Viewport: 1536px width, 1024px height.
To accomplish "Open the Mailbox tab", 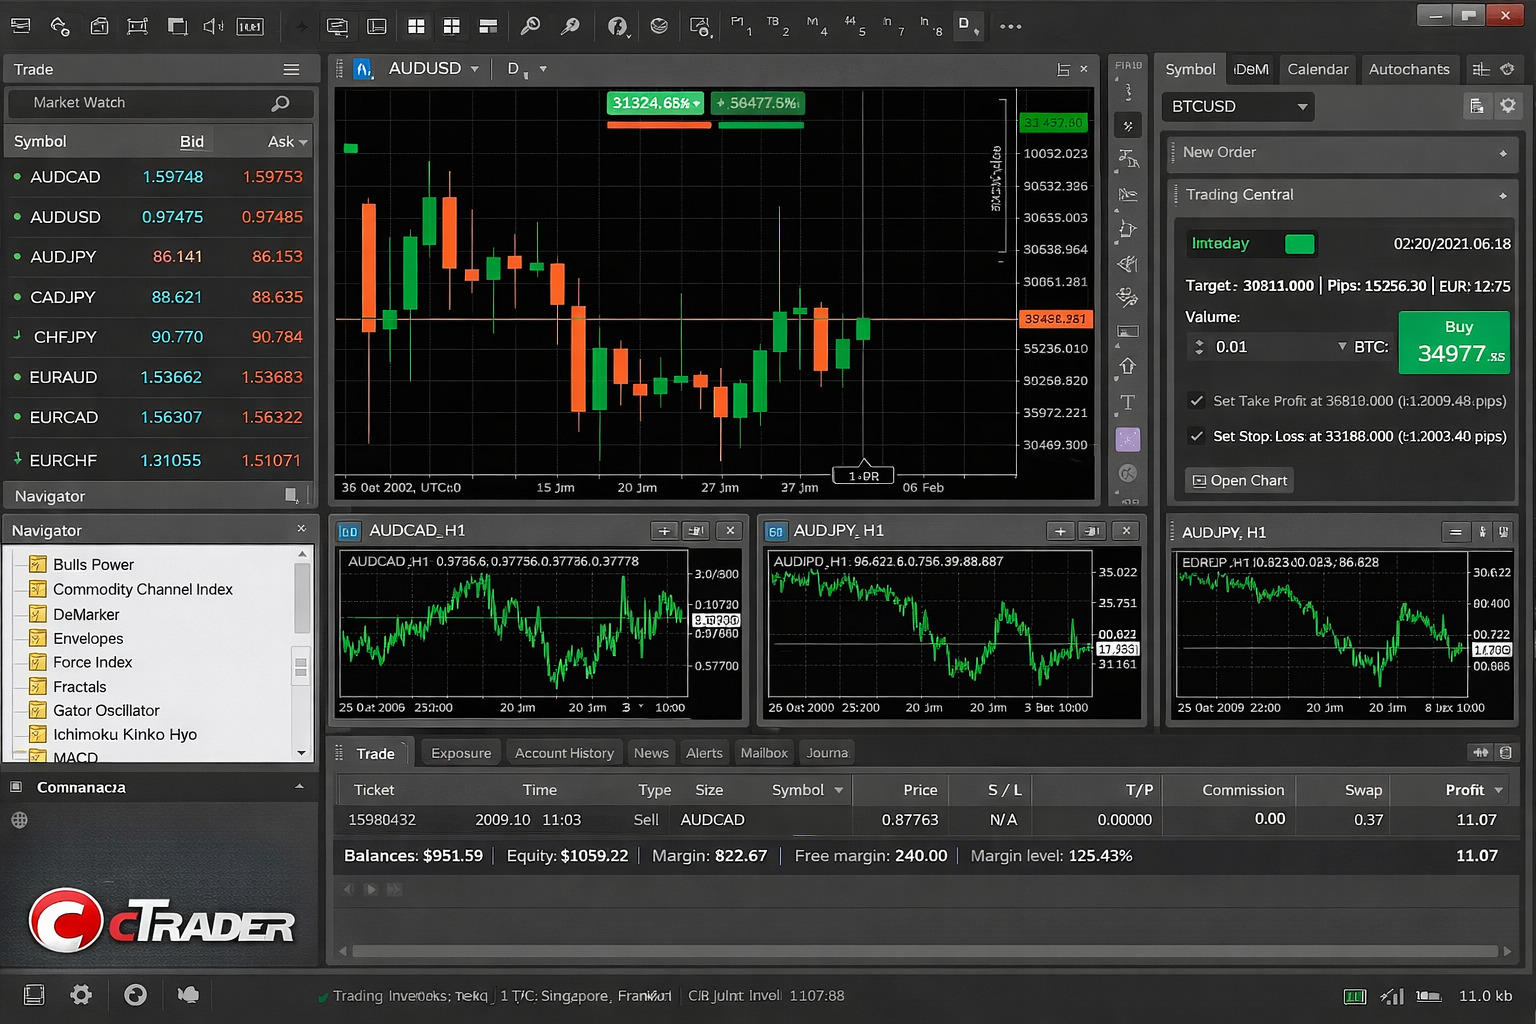I will coord(764,753).
